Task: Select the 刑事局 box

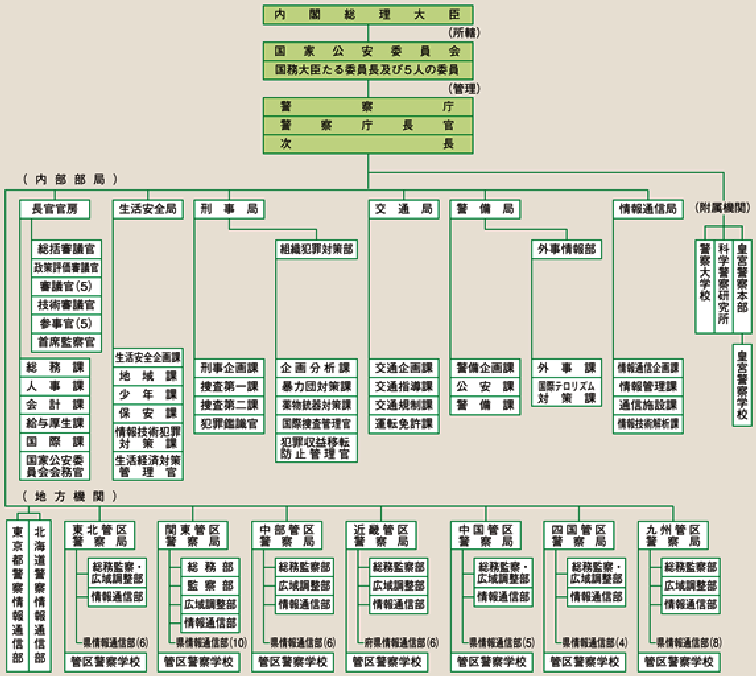Action: (x=229, y=209)
